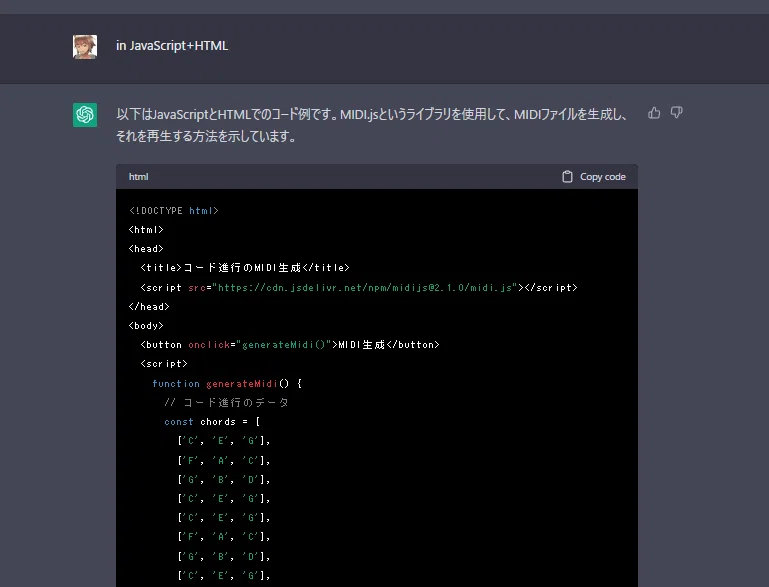
Task: Click the reply line それを再生する方法を示しています
Action: tap(206, 136)
